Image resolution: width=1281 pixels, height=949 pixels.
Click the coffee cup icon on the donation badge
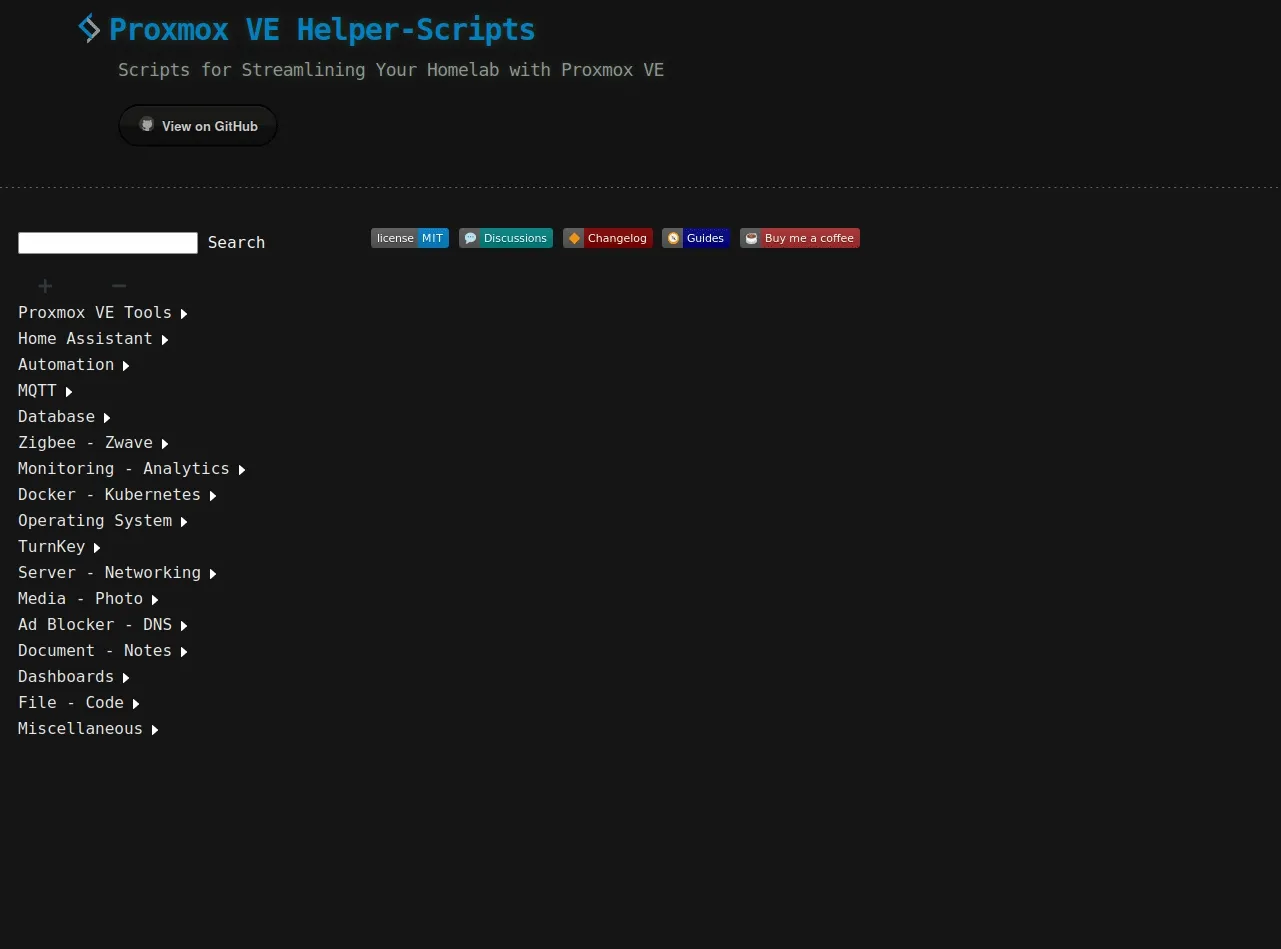(750, 238)
